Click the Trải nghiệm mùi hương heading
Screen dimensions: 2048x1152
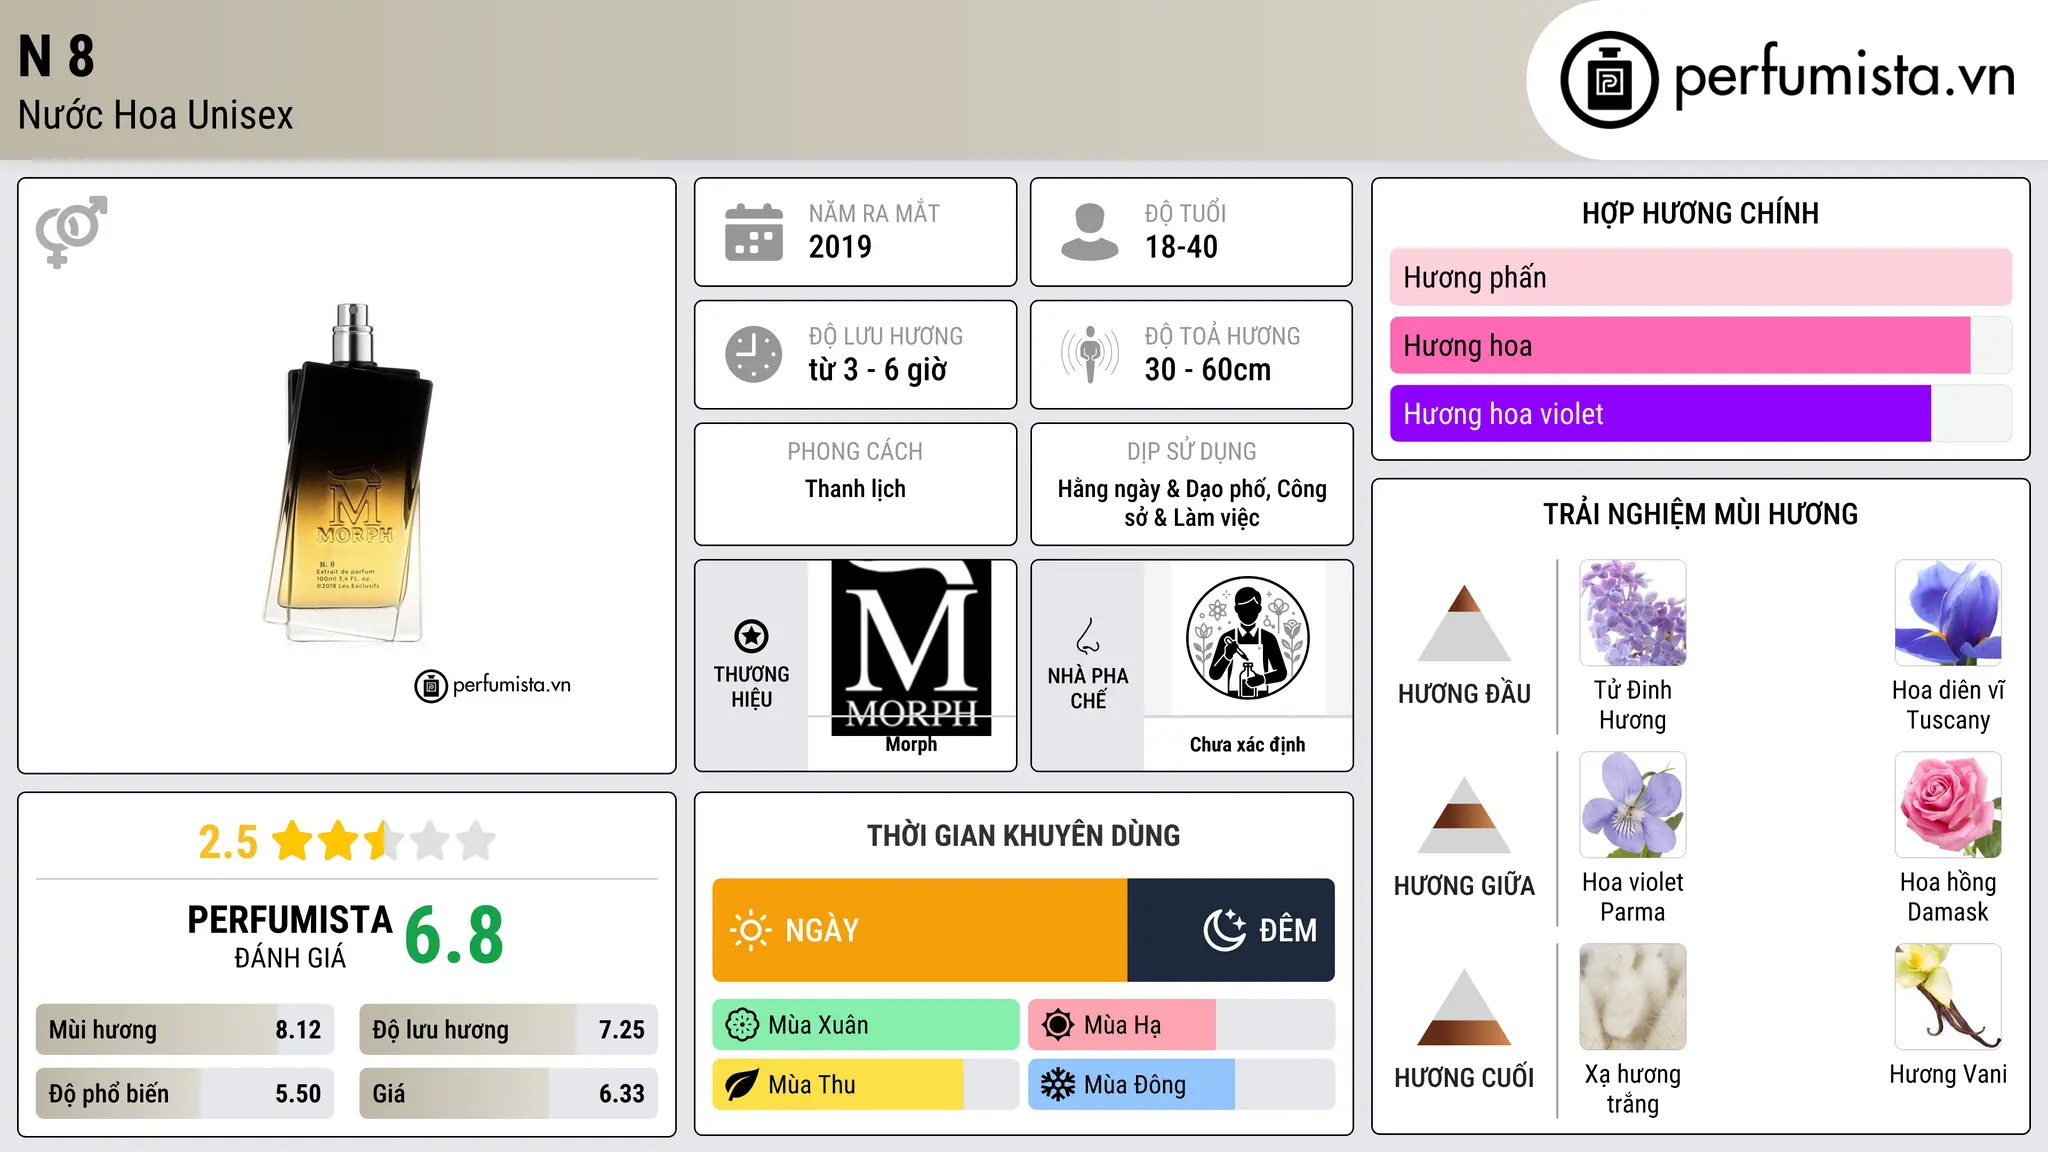(x=1700, y=514)
